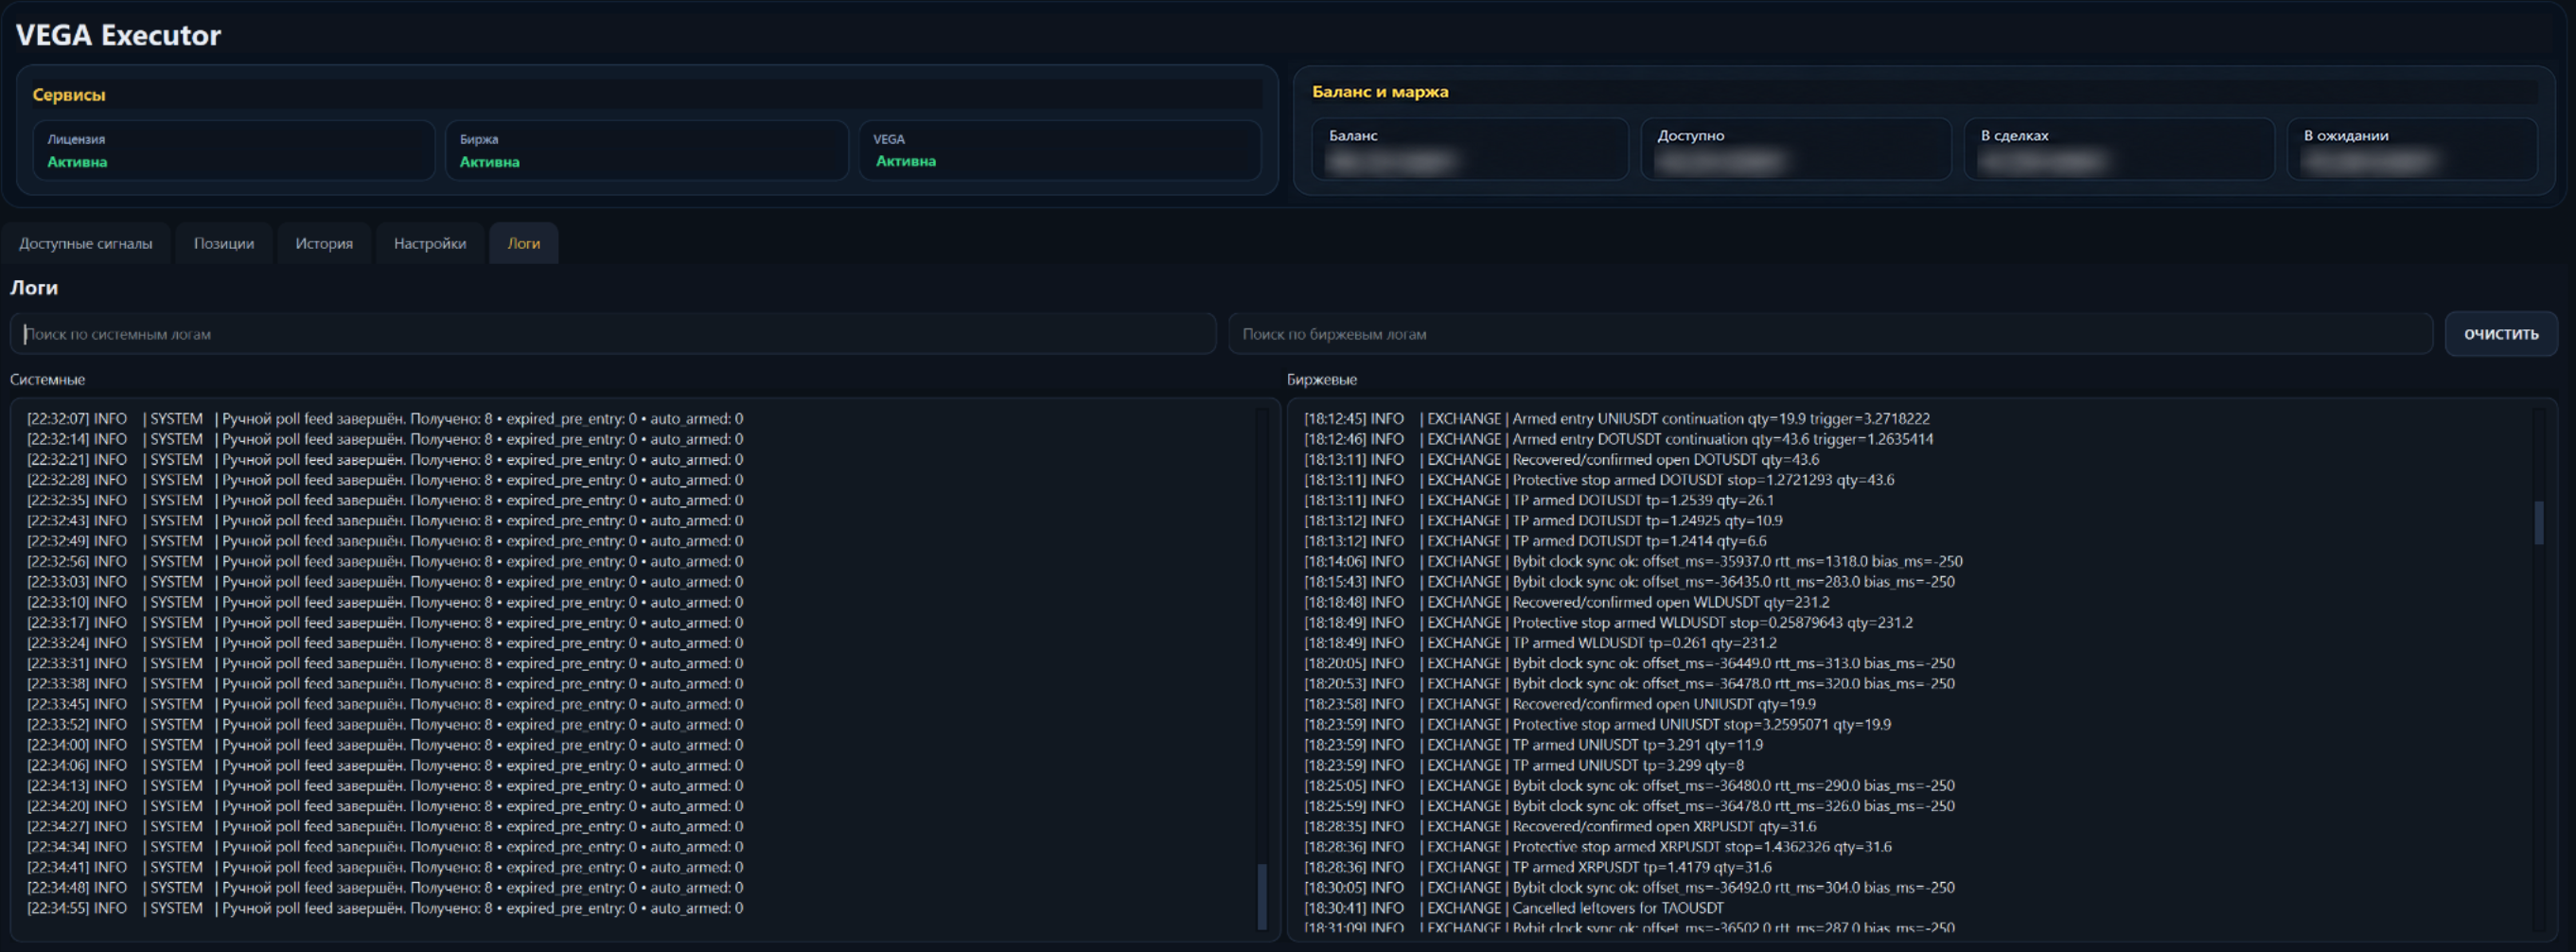Select TP armed WLDUSDT tp=0.261 line

coord(1540,643)
